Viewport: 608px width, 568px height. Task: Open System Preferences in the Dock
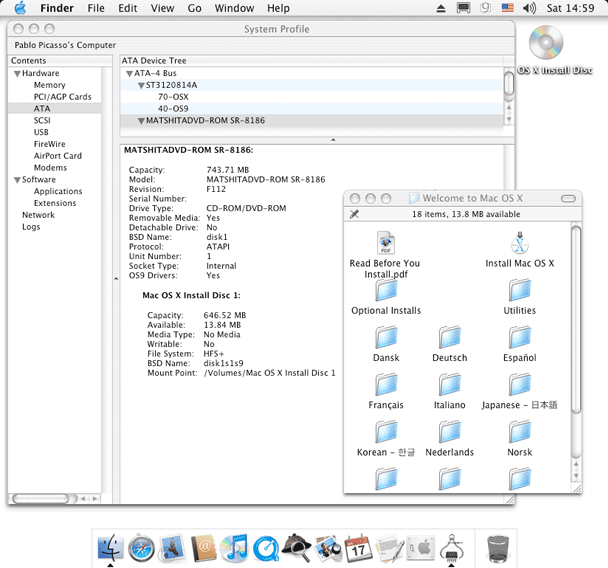tap(420, 548)
